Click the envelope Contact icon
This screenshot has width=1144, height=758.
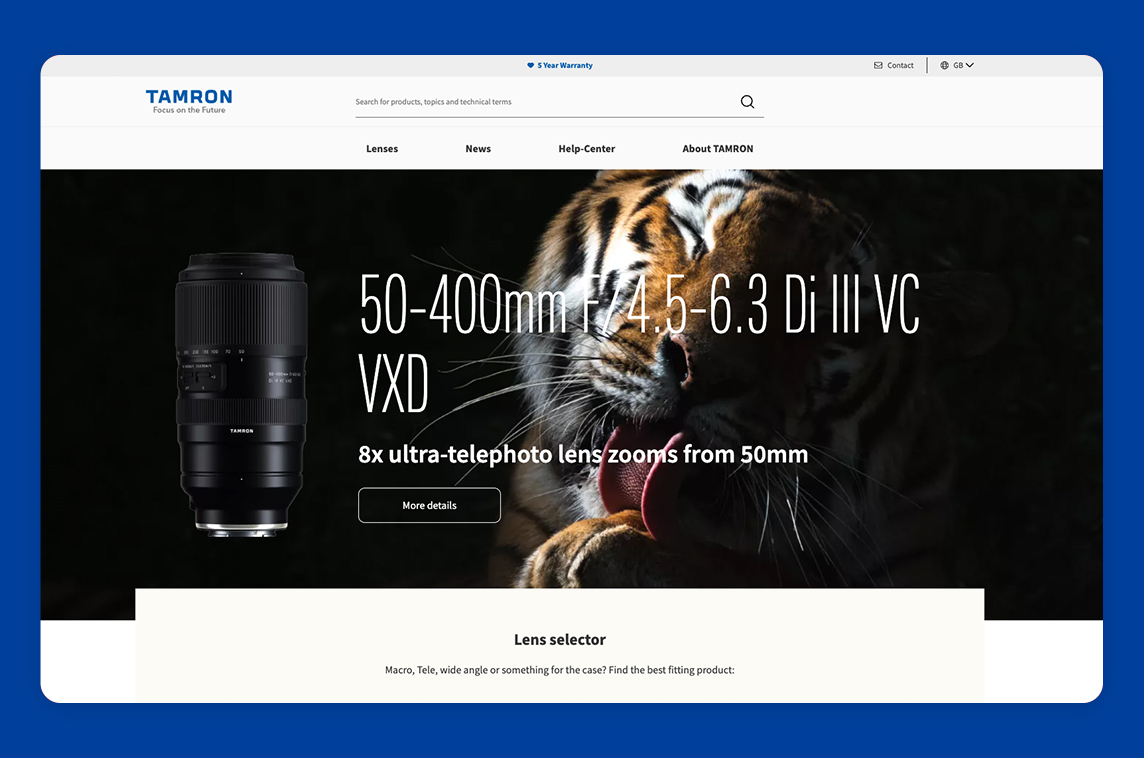point(878,65)
